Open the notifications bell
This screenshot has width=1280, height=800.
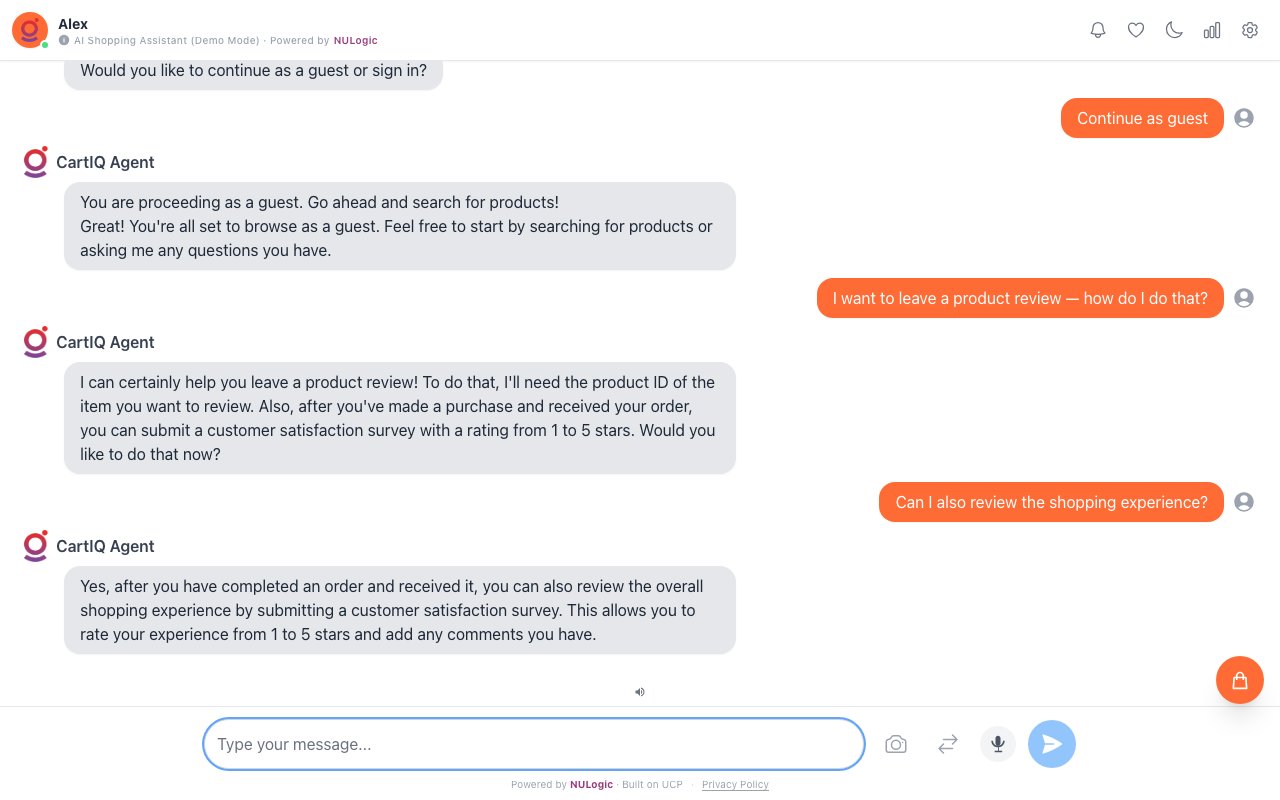coord(1098,30)
